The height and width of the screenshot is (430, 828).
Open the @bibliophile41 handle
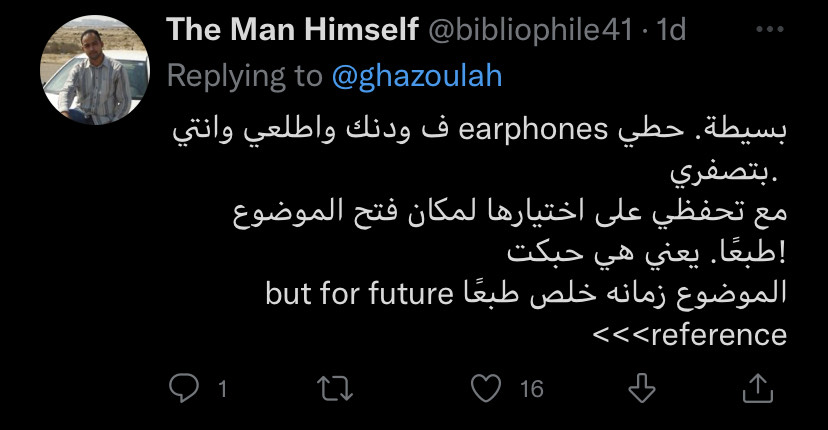pos(530,30)
